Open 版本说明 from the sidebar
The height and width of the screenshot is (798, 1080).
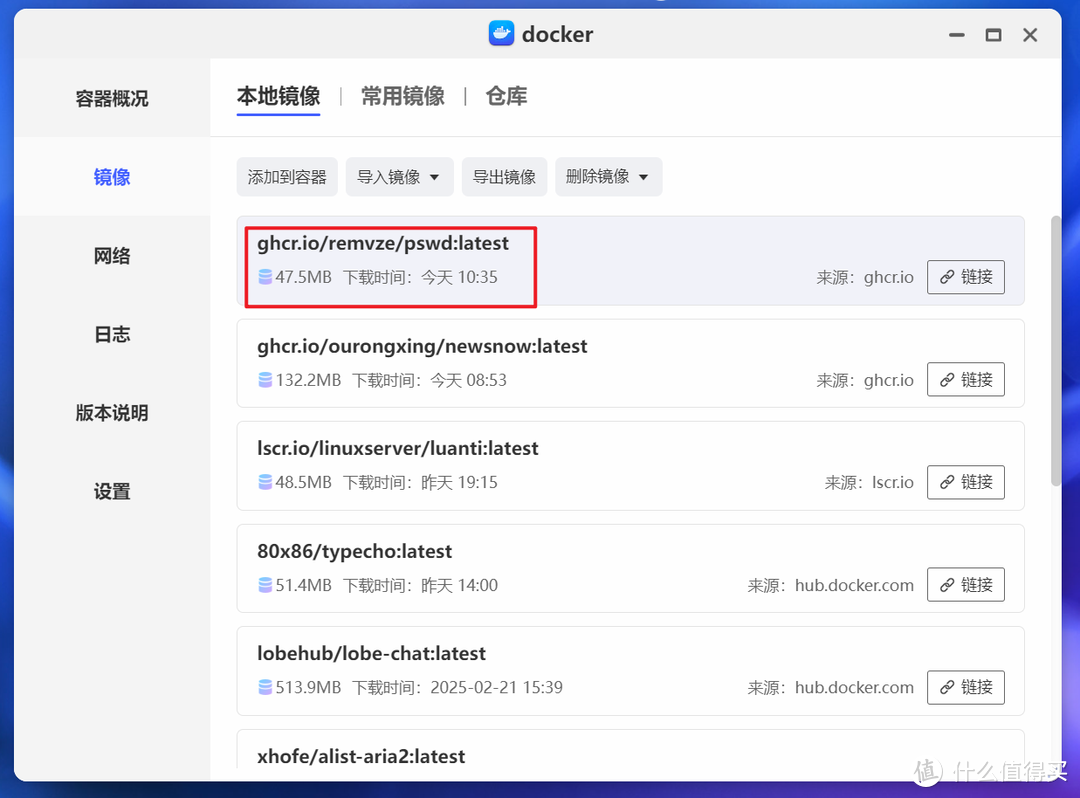point(111,413)
